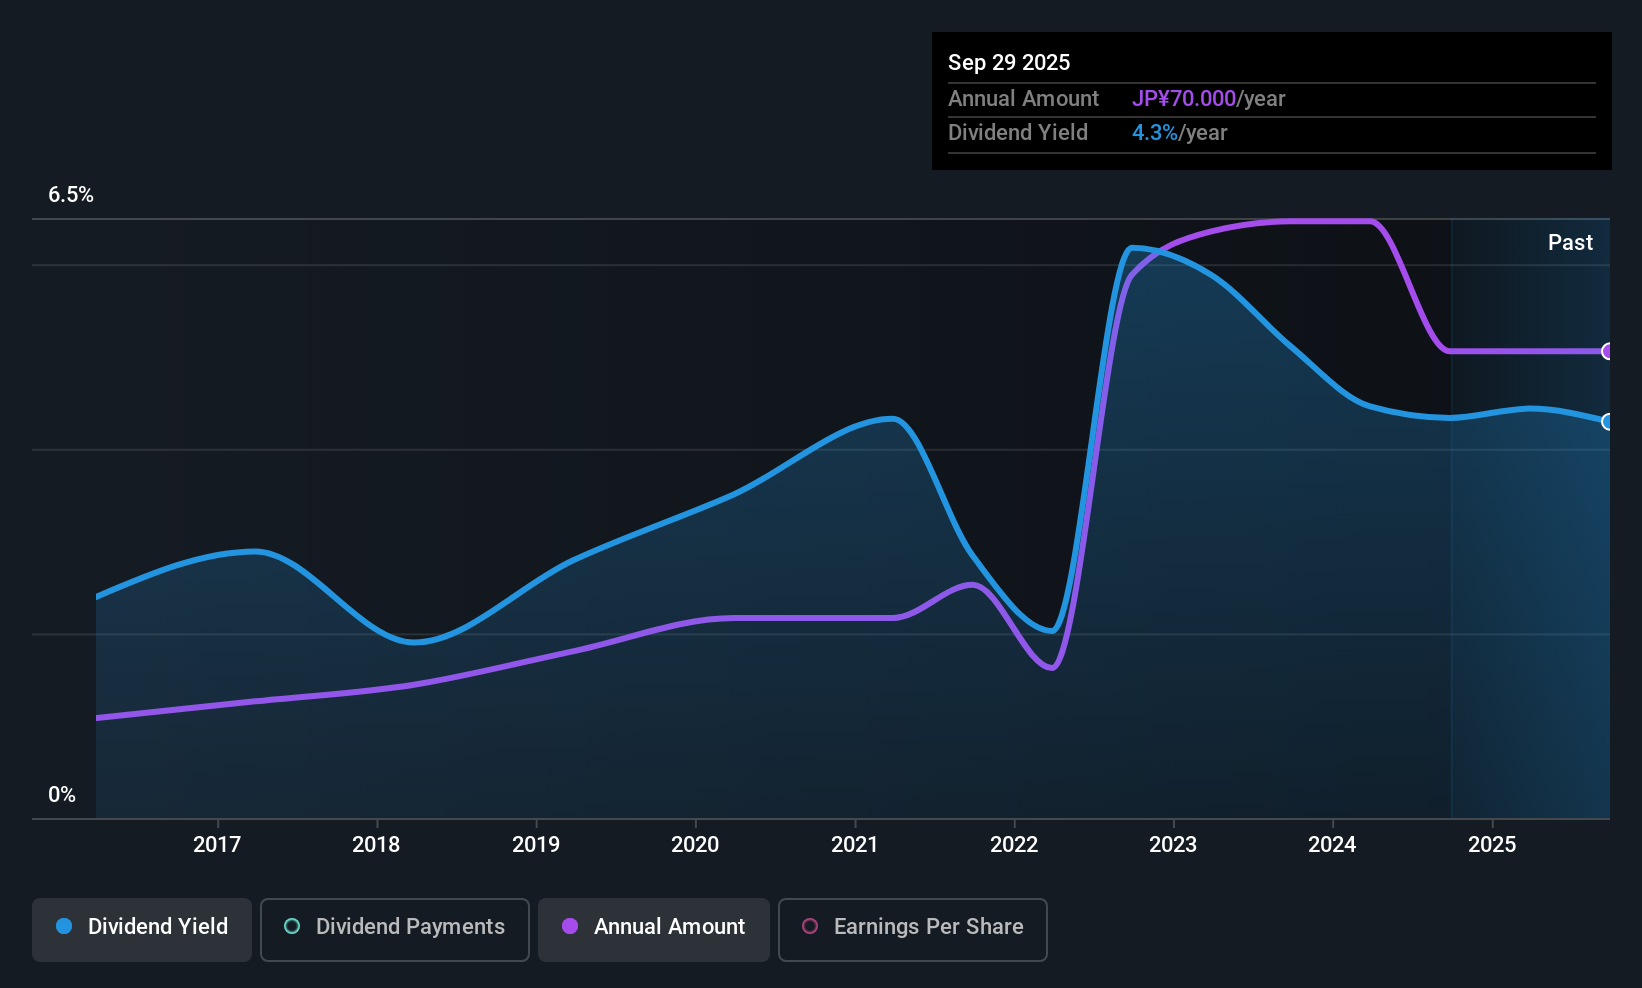Click the Past region label
The height and width of the screenshot is (988, 1642).
(1570, 243)
